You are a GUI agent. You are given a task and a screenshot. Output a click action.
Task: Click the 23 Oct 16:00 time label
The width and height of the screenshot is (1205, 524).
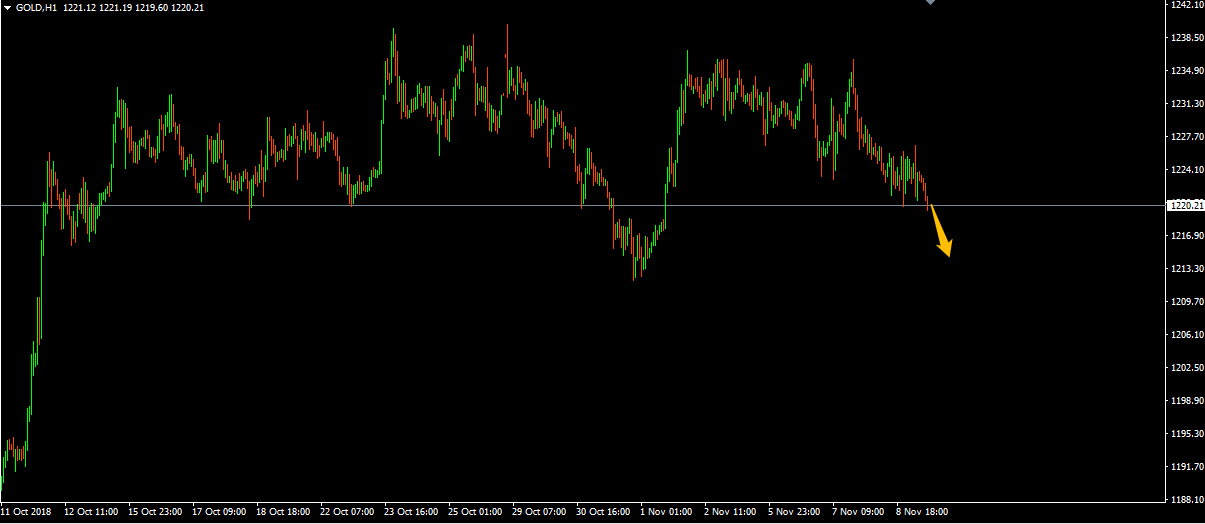(411, 512)
